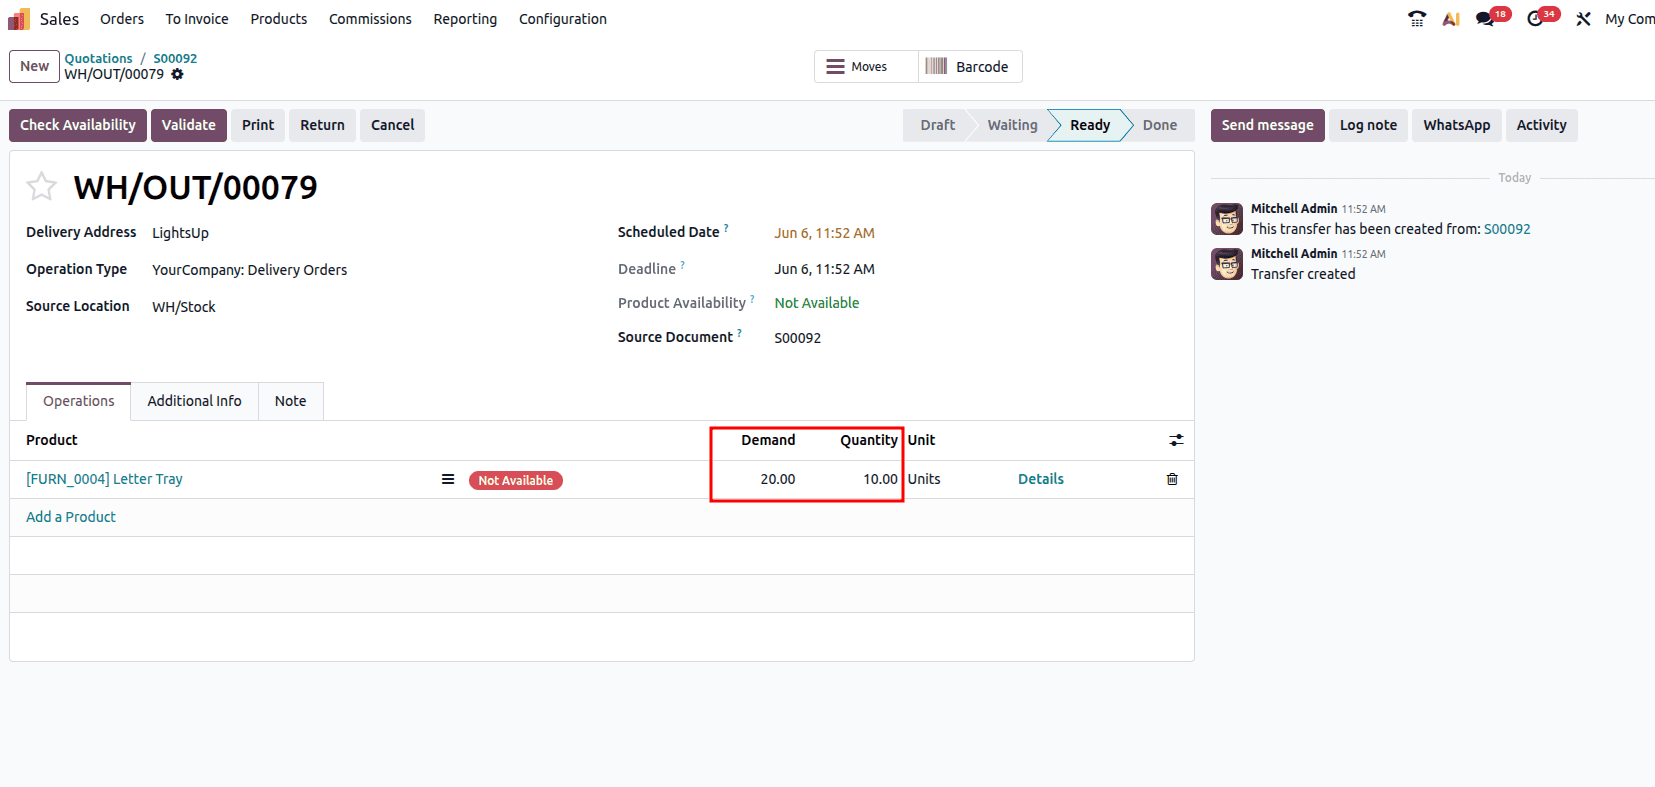1655x787 pixels.
Task: Select the Ready status stage
Action: coord(1090,125)
